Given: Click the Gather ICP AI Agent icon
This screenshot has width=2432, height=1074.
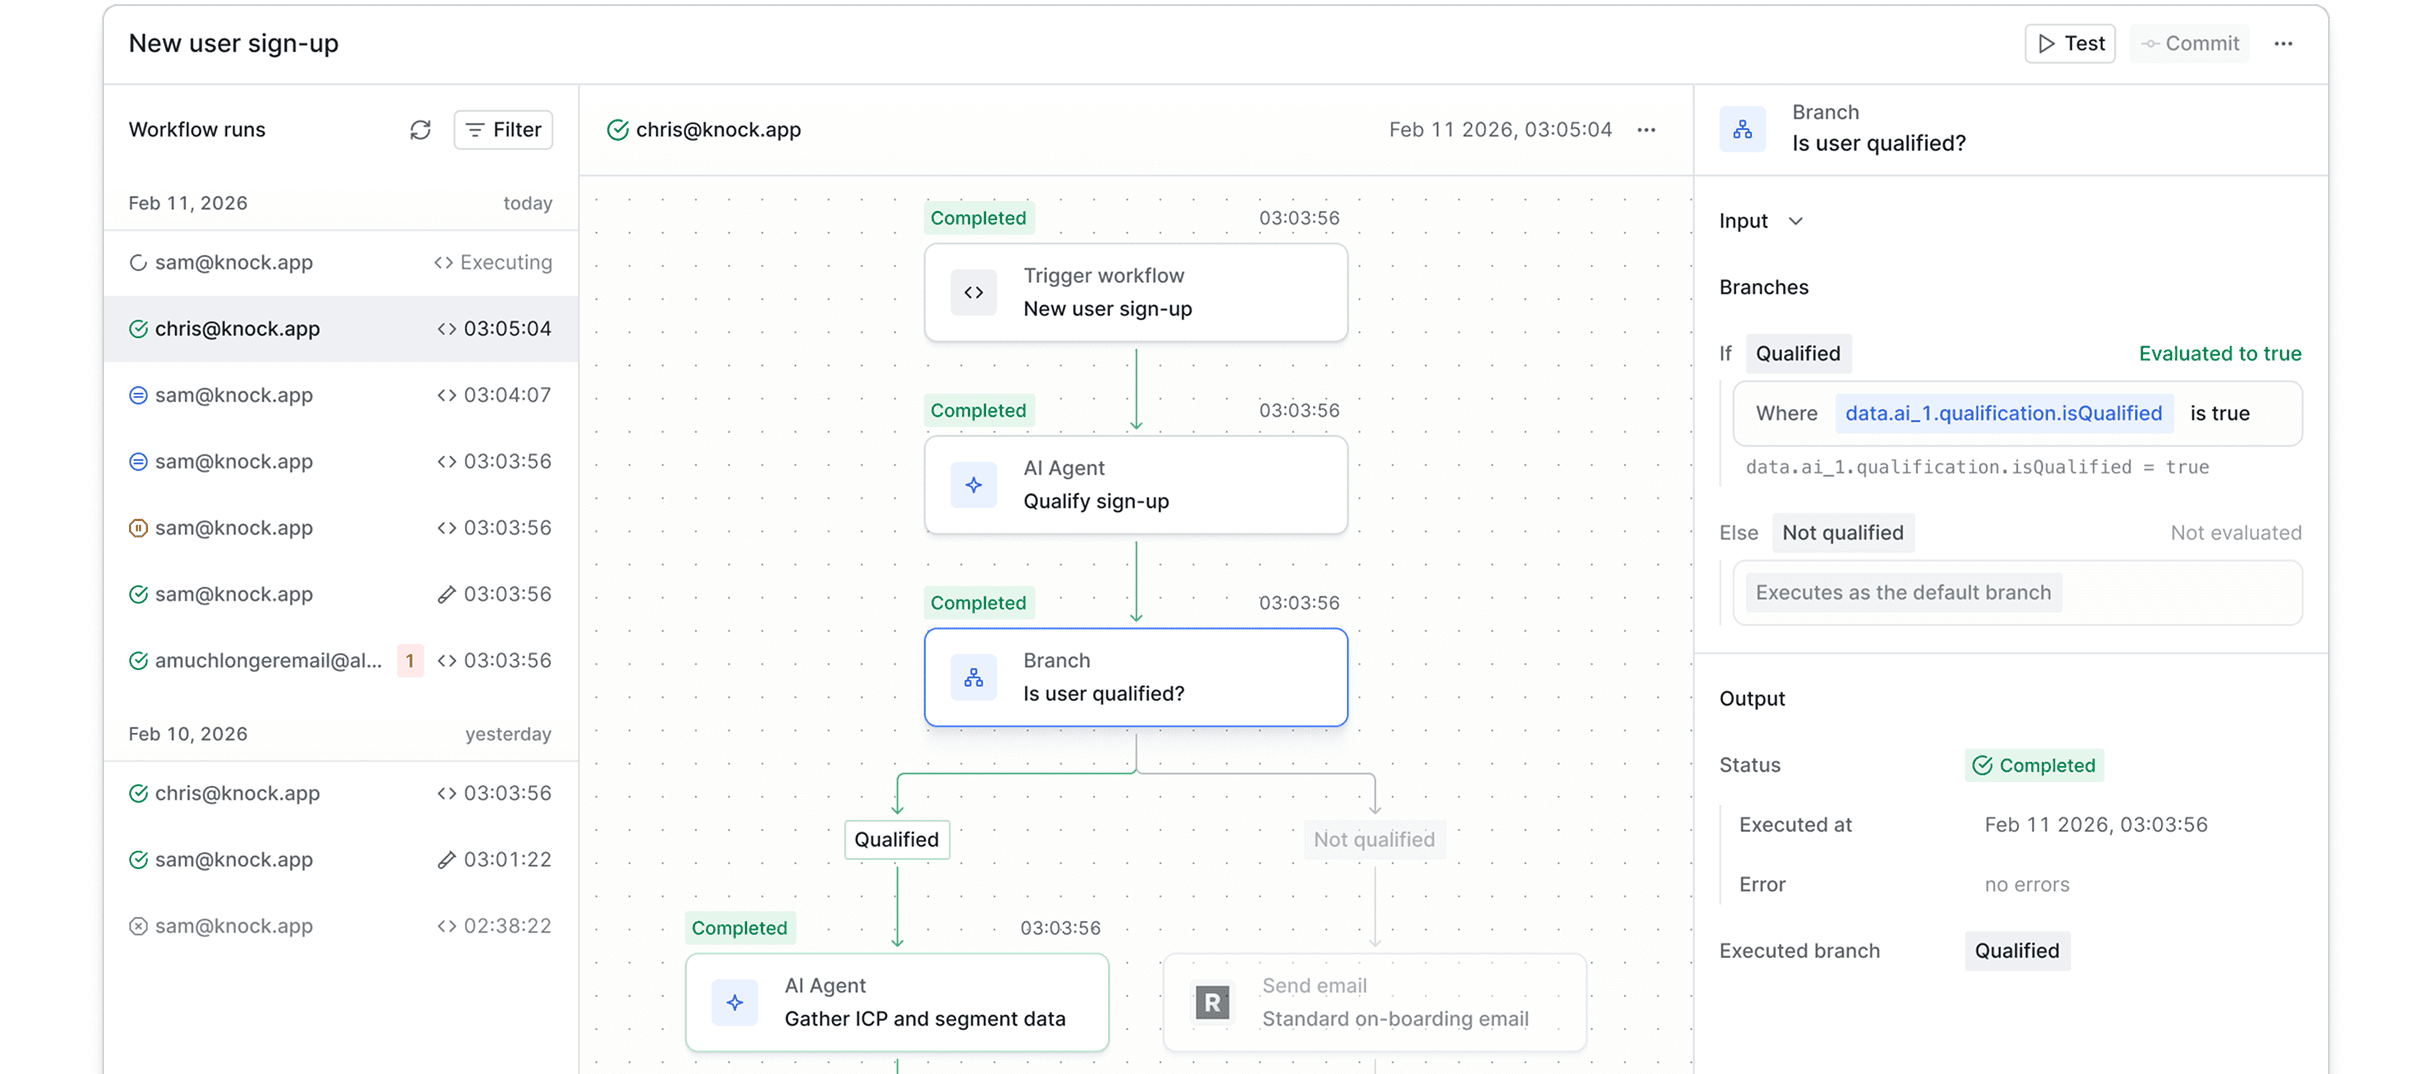Looking at the screenshot, I should [735, 1003].
